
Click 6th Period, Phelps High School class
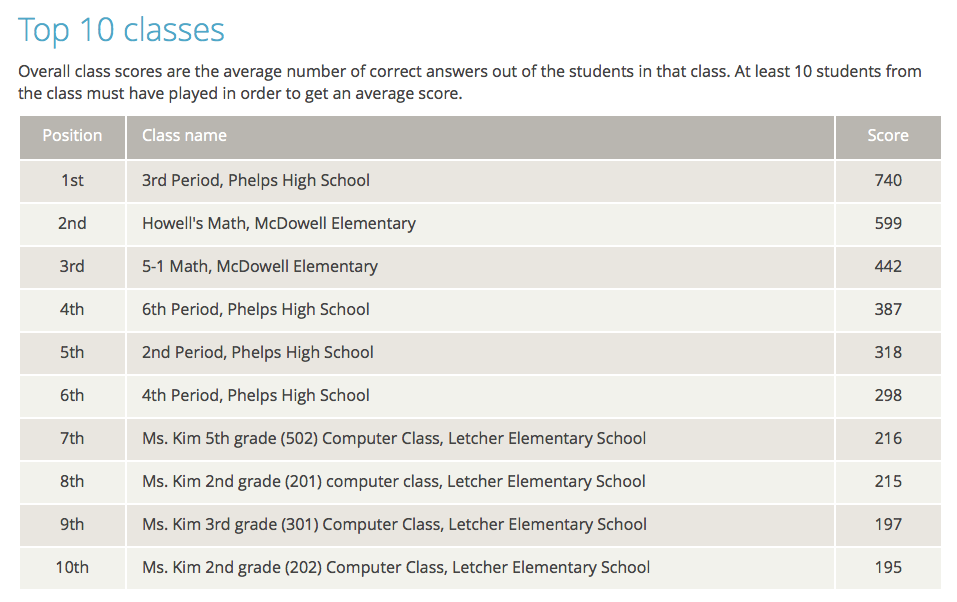click(256, 310)
